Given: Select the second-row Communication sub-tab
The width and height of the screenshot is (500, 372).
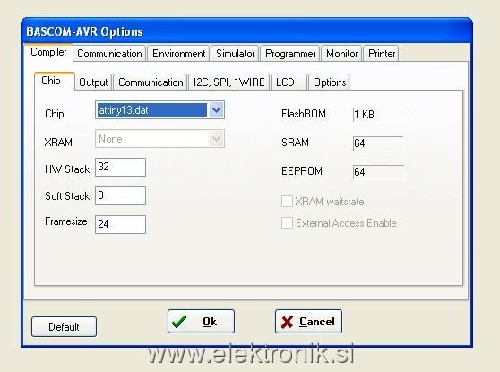Looking at the screenshot, I should coord(151,82).
